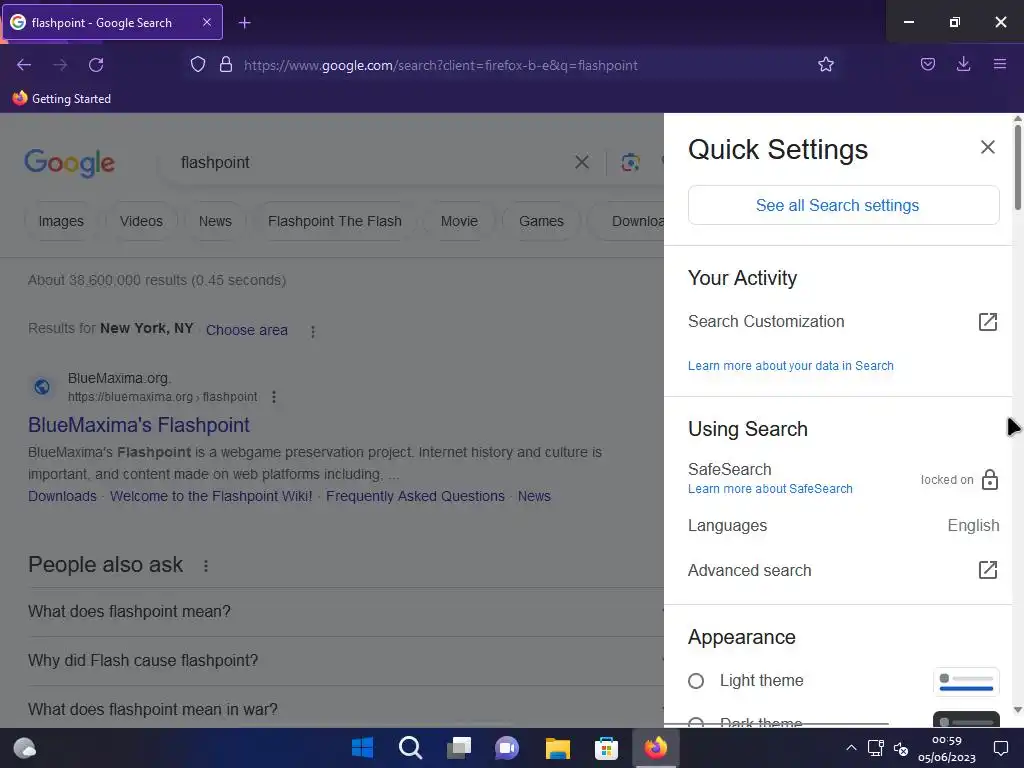Open Search Customization external link icon
Image resolution: width=1024 pixels, height=768 pixels.
987,321
